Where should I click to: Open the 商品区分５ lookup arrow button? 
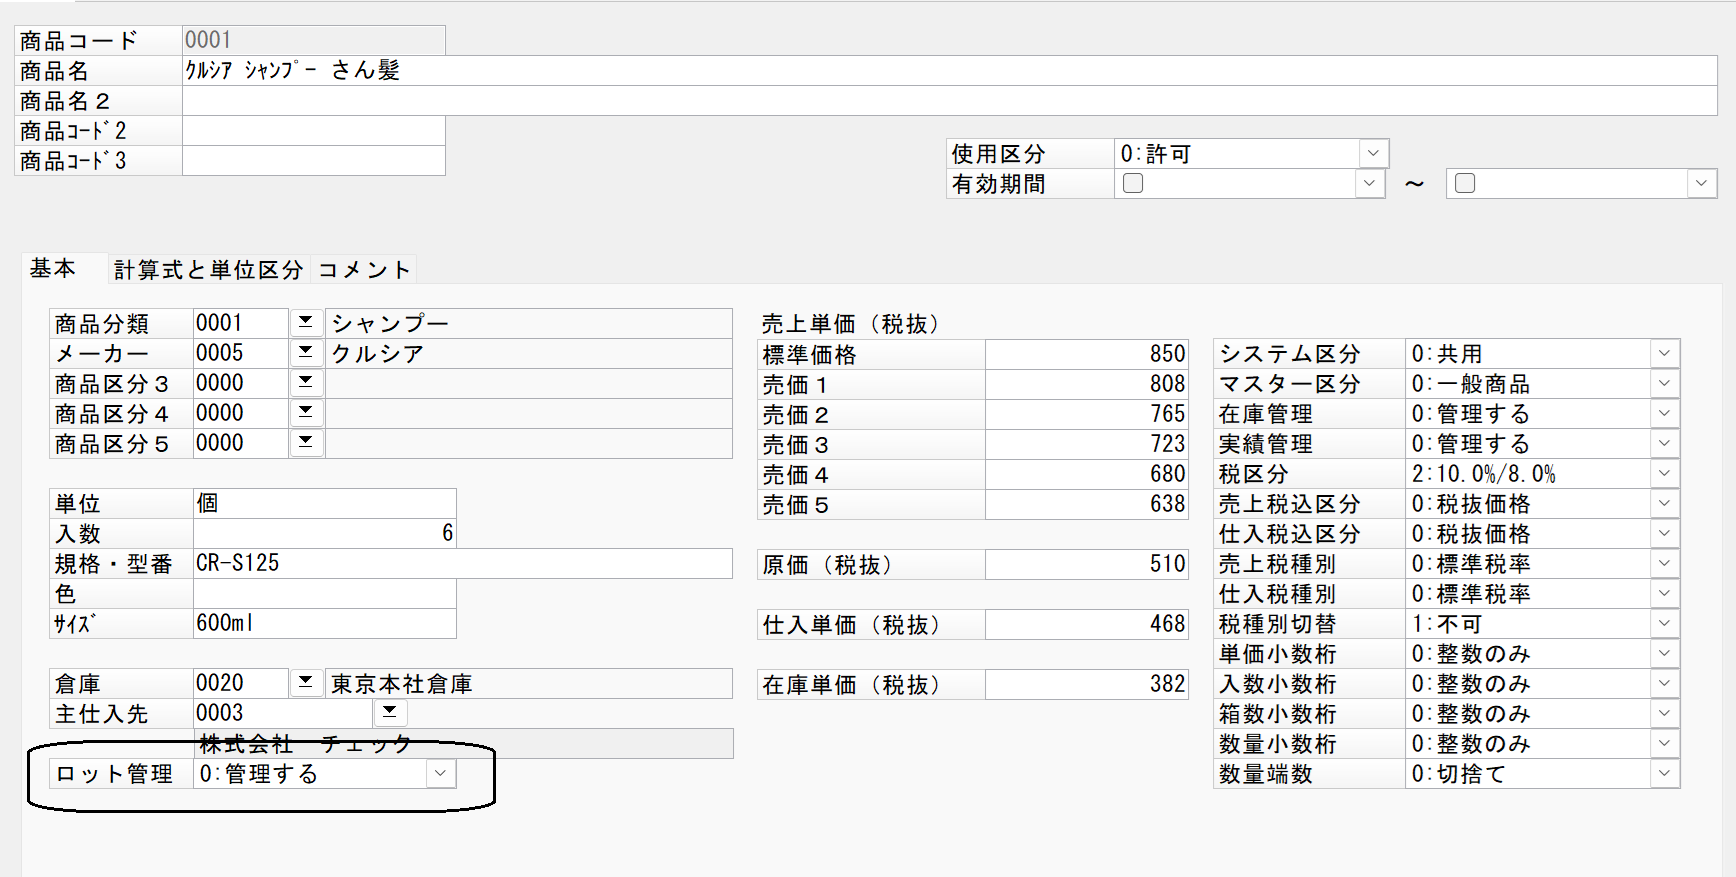pos(306,442)
